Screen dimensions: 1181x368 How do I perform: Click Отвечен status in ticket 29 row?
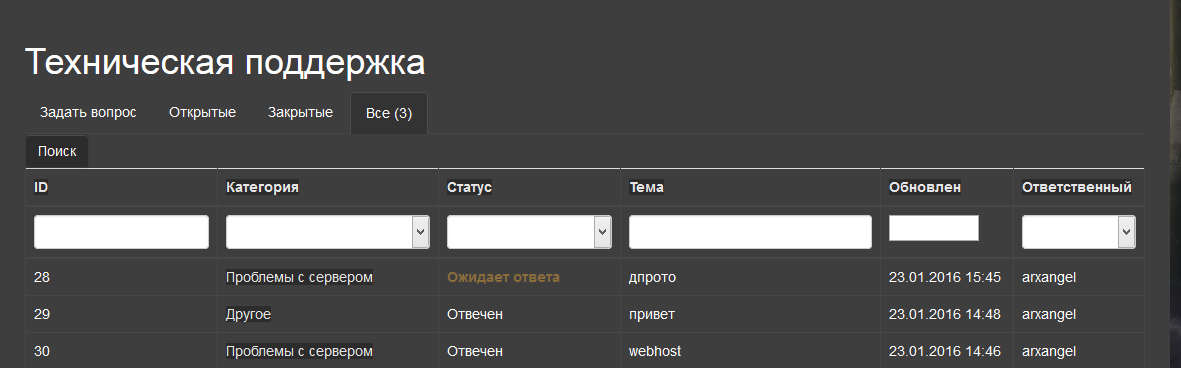click(475, 314)
